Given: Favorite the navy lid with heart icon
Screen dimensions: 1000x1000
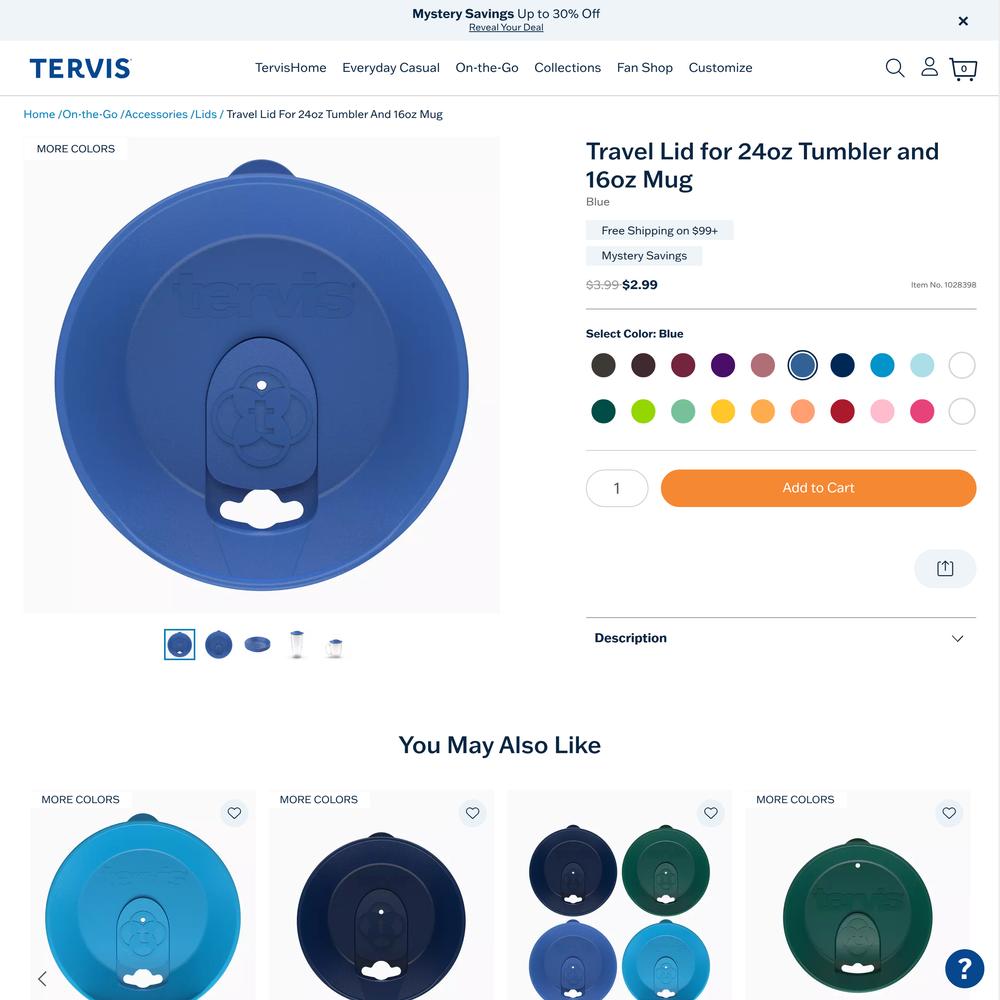Looking at the screenshot, I should [472, 812].
